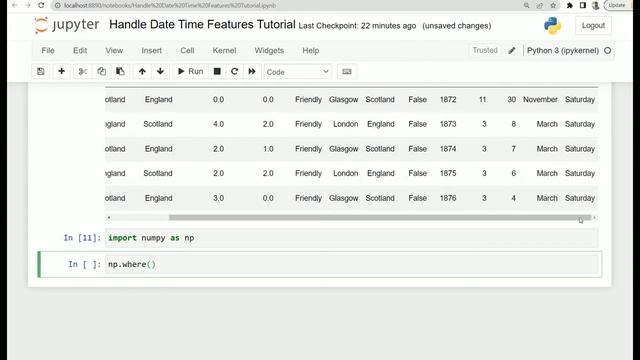Click the 4.0 score cell
The height and width of the screenshot is (360, 640).
point(218,124)
